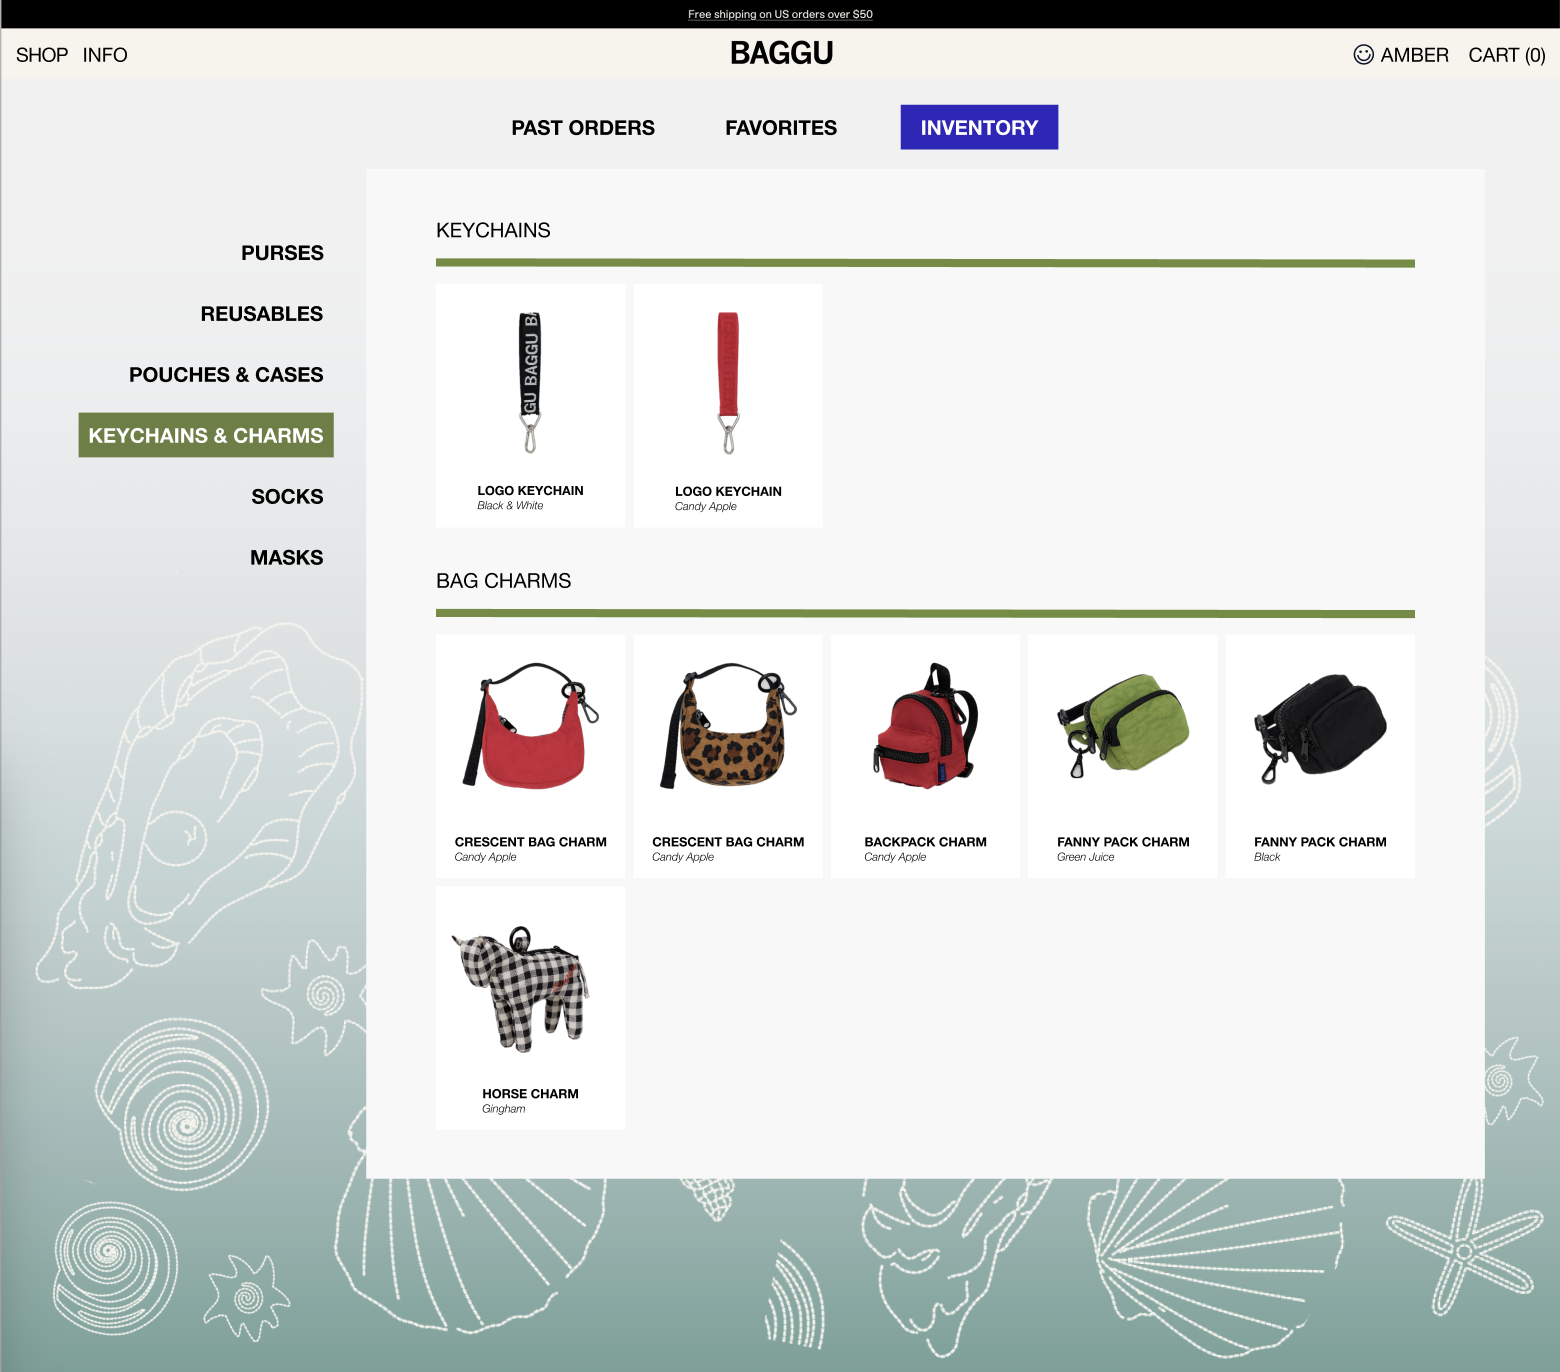Viewport: 1560px width, 1372px height.
Task: Click the BAGGU logo in header
Action: click(781, 54)
